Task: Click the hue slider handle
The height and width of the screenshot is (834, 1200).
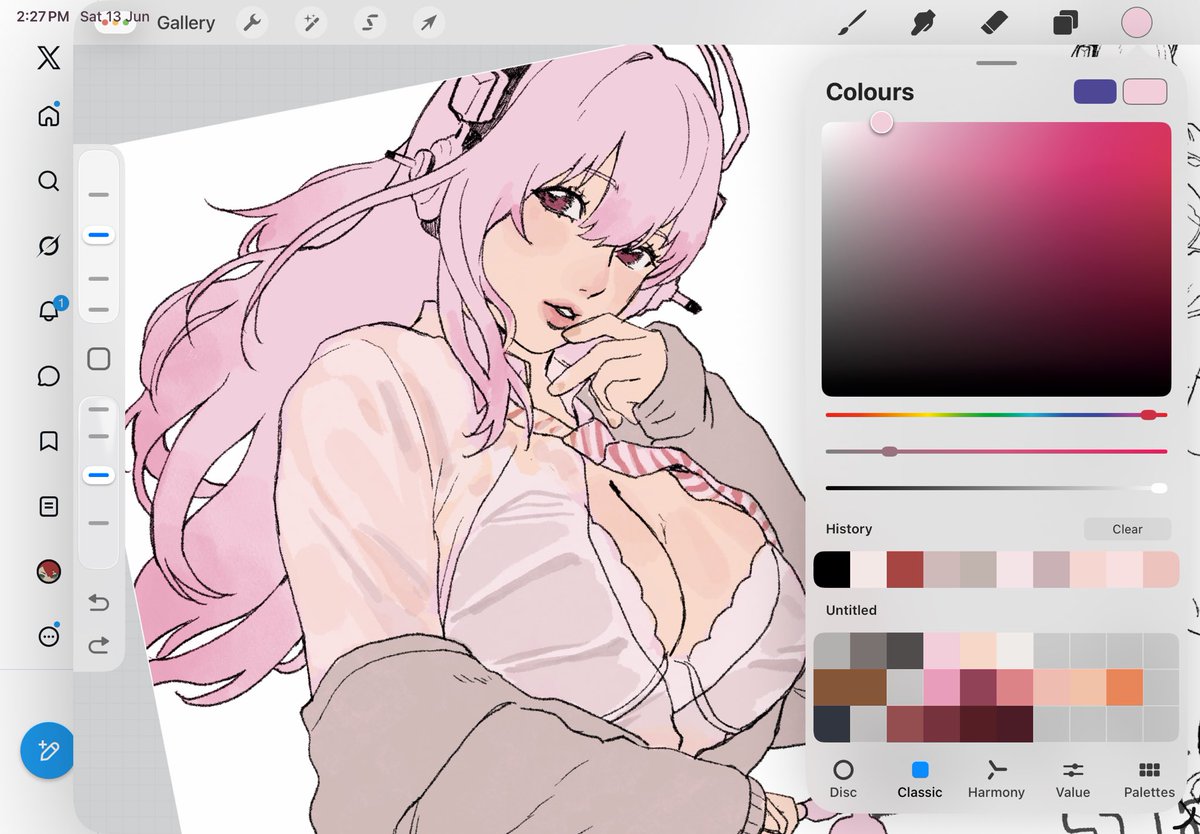Action: (x=1148, y=414)
